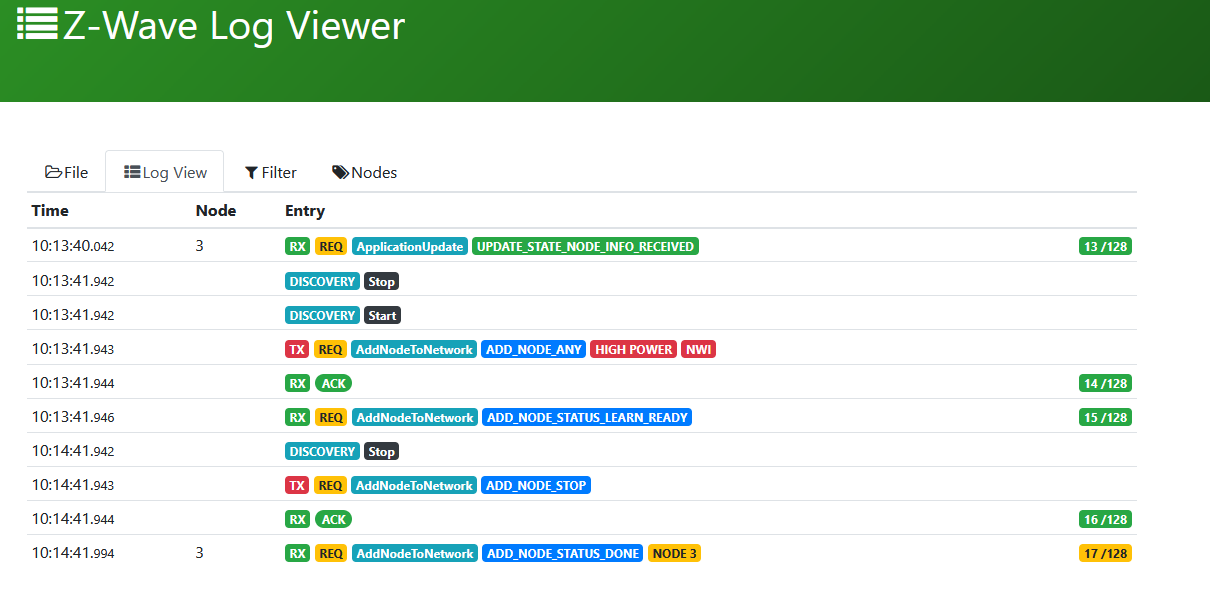Click the 17 /128 counter badge

pyautogui.click(x=1105, y=554)
